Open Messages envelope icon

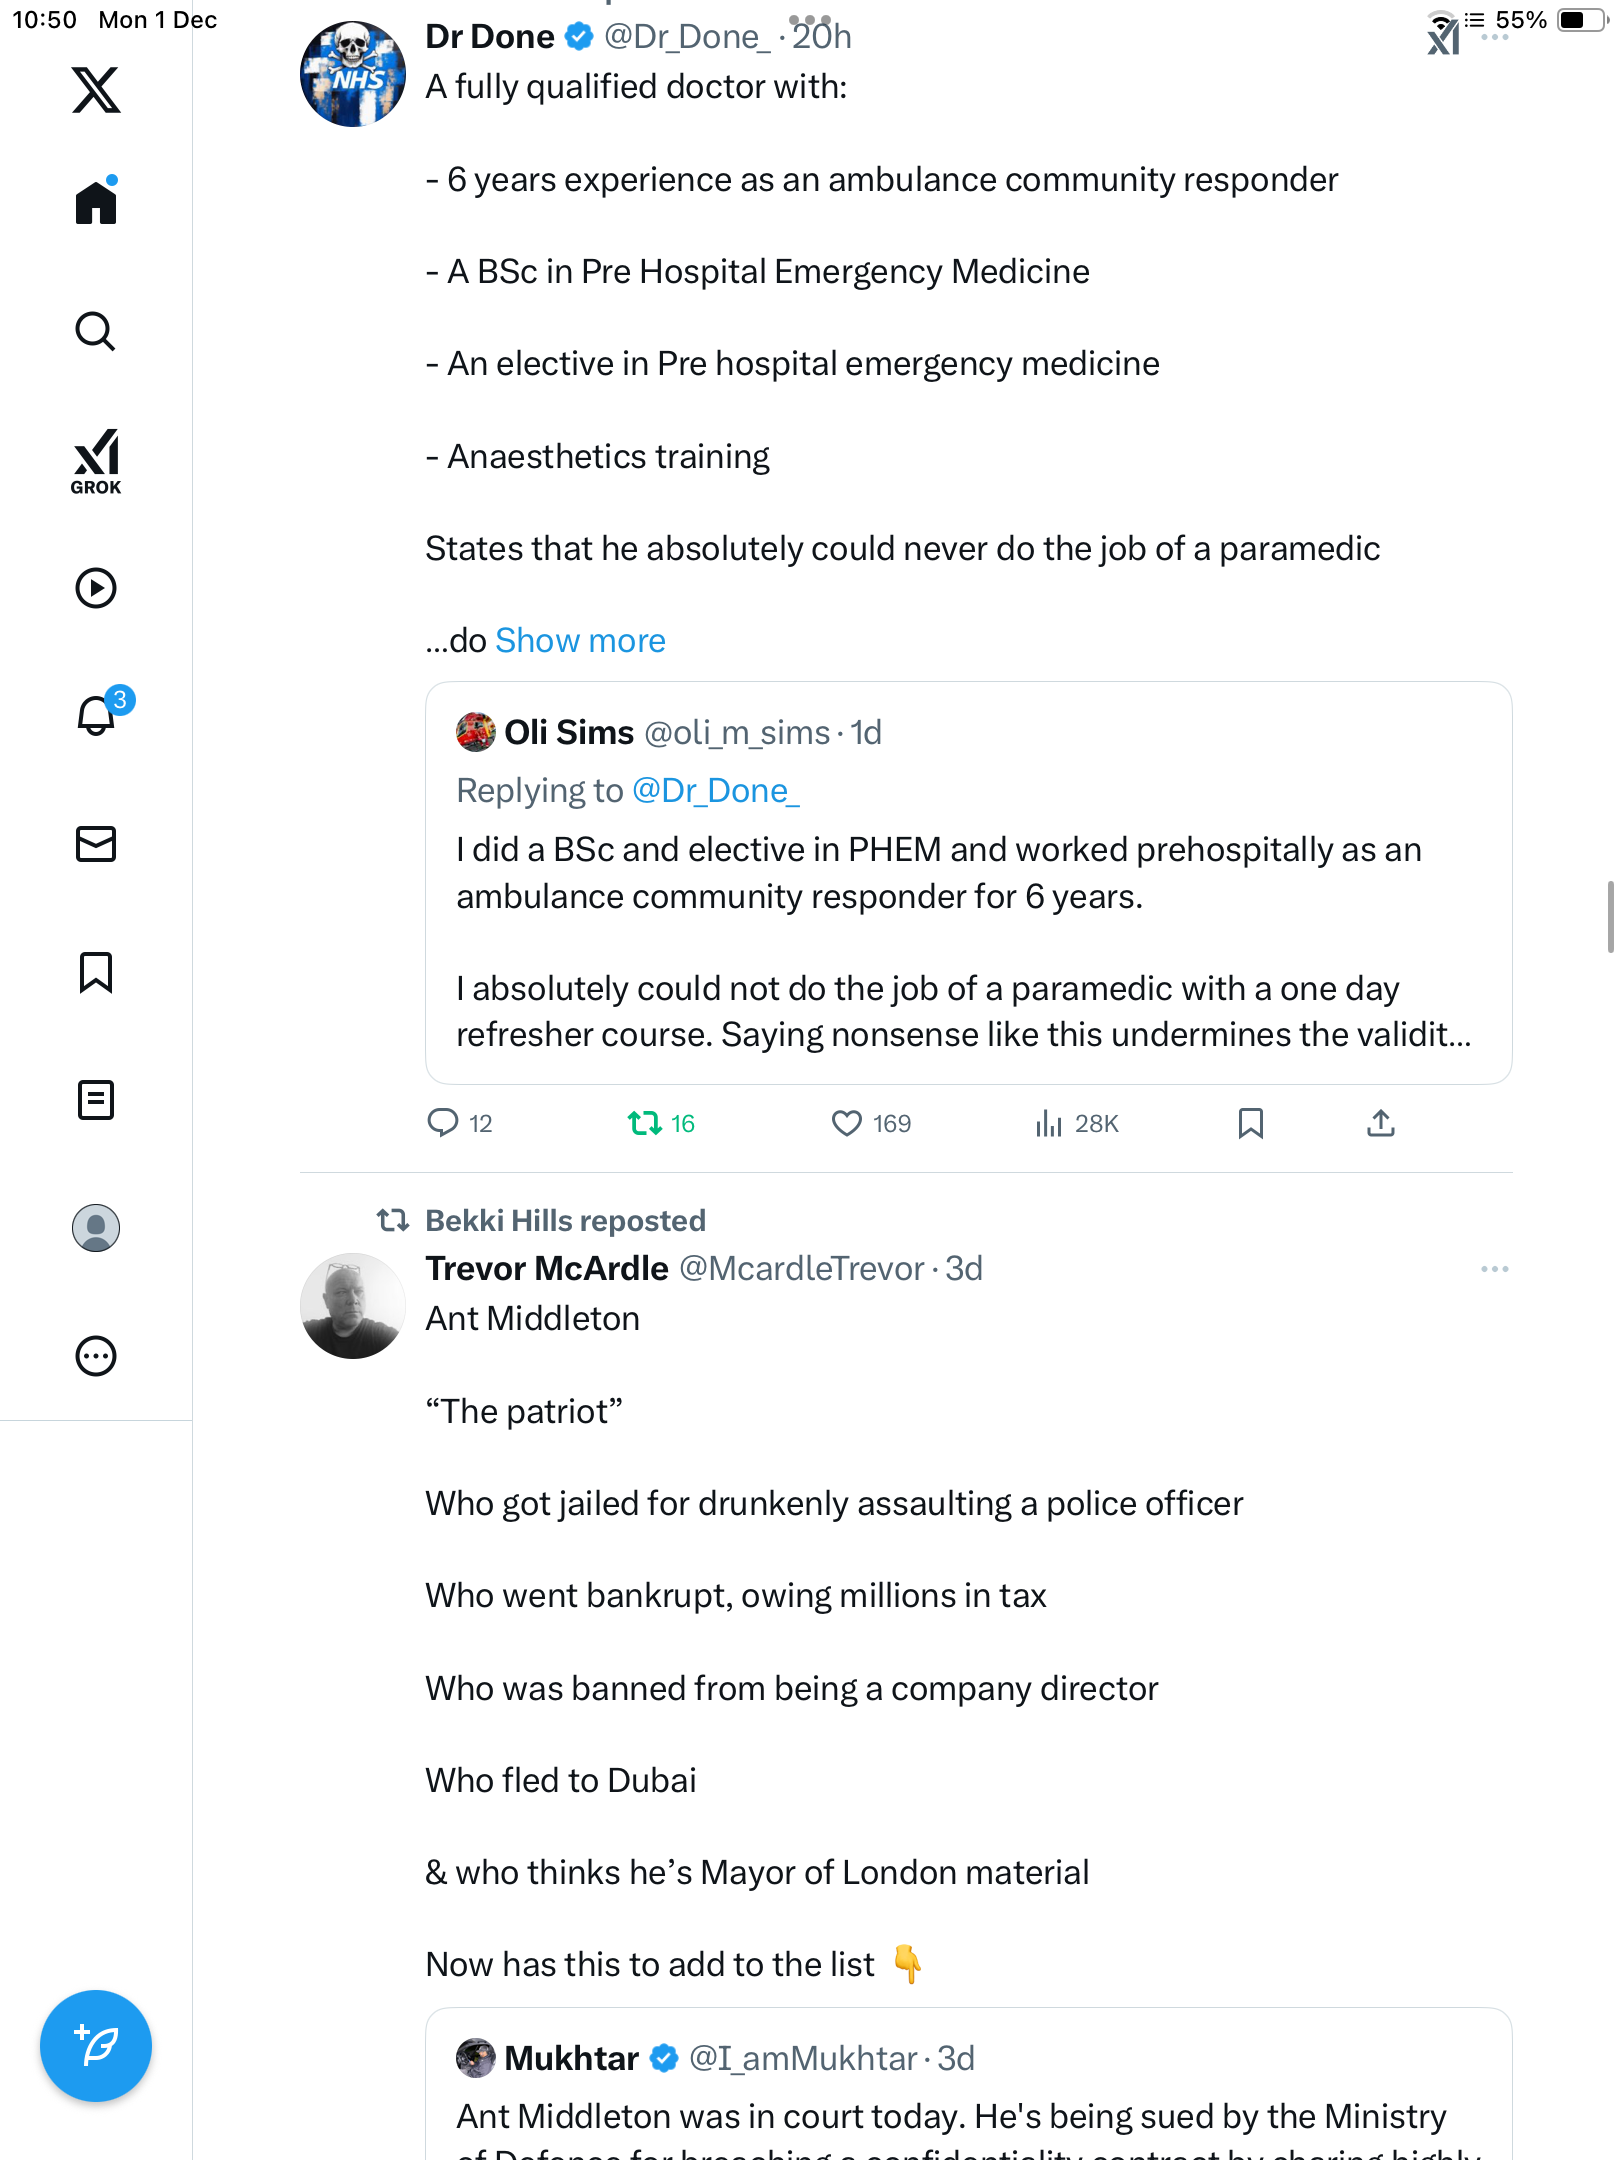(96, 844)
